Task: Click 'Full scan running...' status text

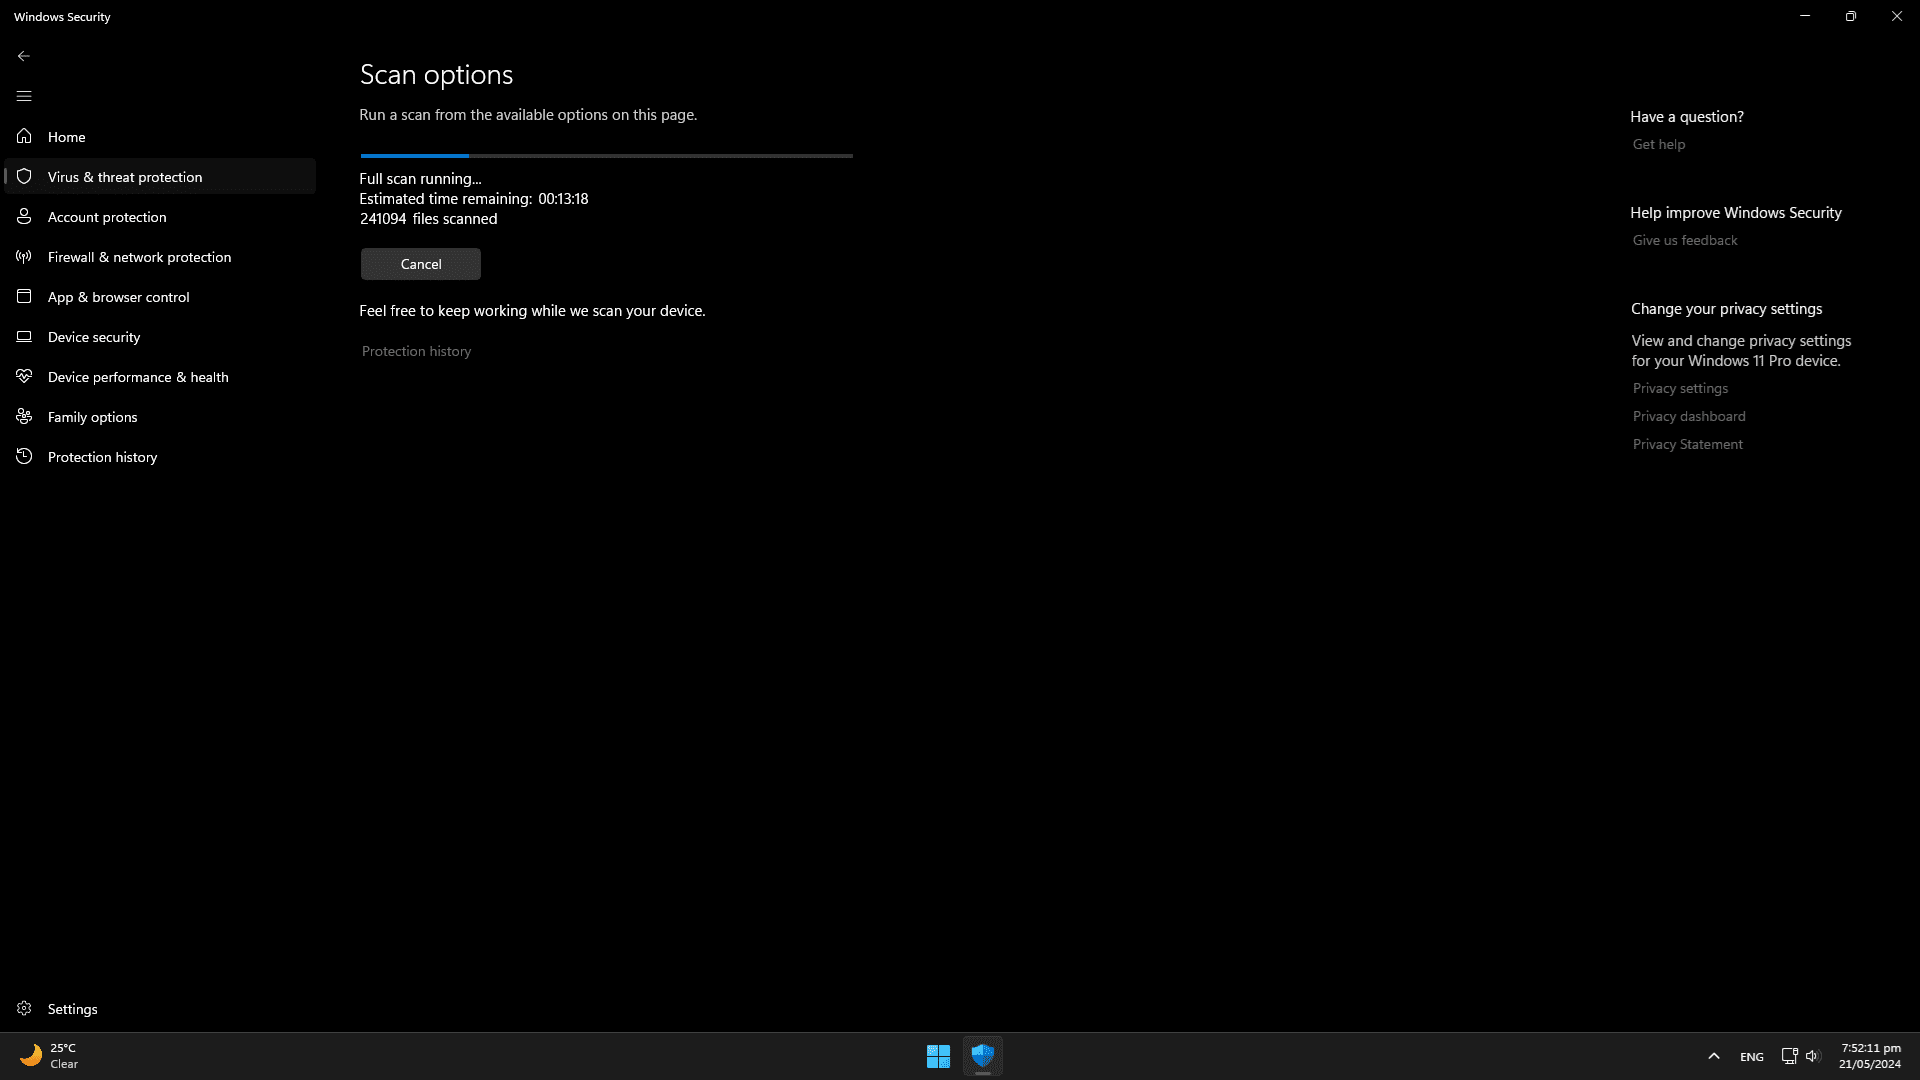Action: 420,178
